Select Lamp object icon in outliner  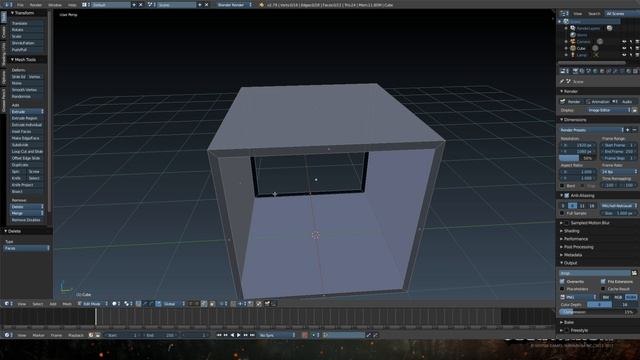pos(573,55)
